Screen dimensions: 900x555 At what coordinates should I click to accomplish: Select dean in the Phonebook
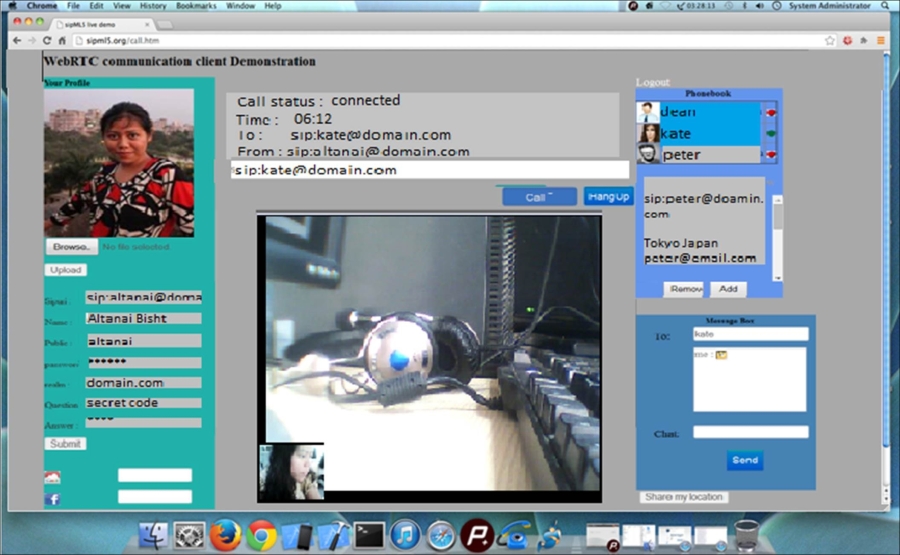[x=699, y=112]
